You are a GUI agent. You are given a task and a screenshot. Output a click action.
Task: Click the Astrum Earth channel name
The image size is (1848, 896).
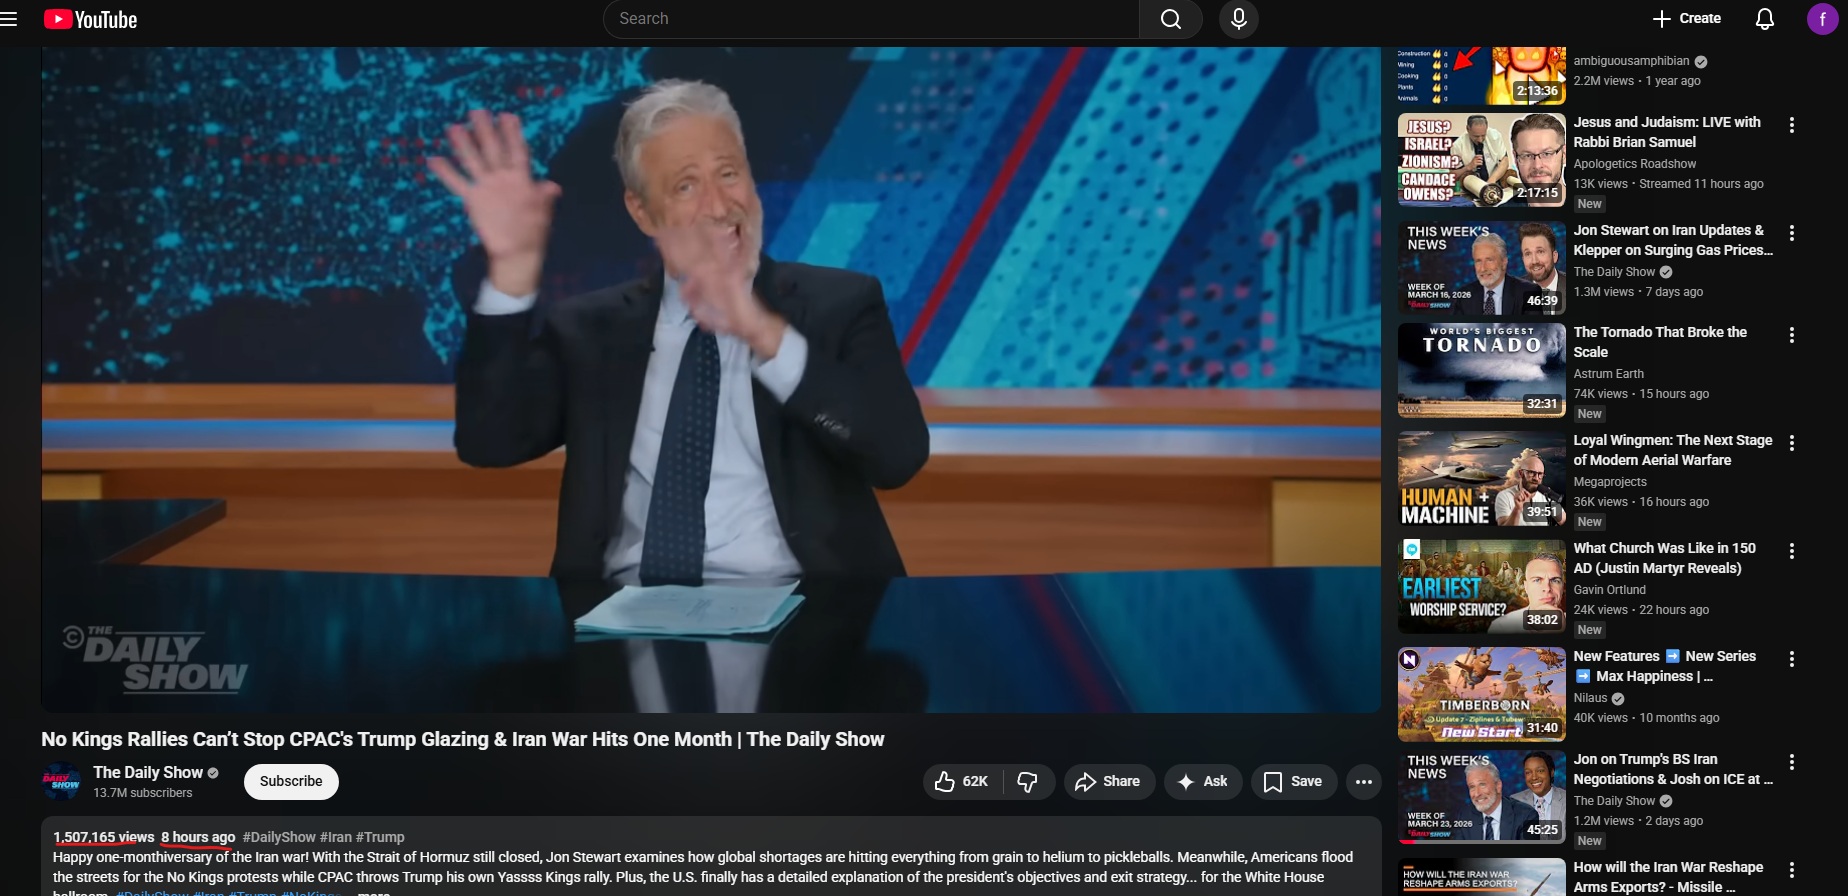pos(1608,374)
